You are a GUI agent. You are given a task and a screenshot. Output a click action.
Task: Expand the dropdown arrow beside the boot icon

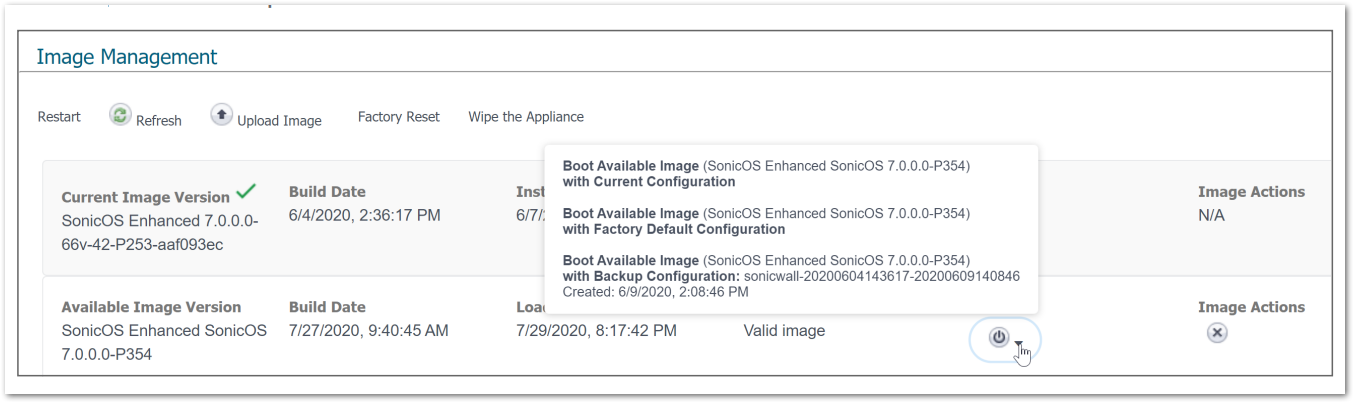(1018, 345)
